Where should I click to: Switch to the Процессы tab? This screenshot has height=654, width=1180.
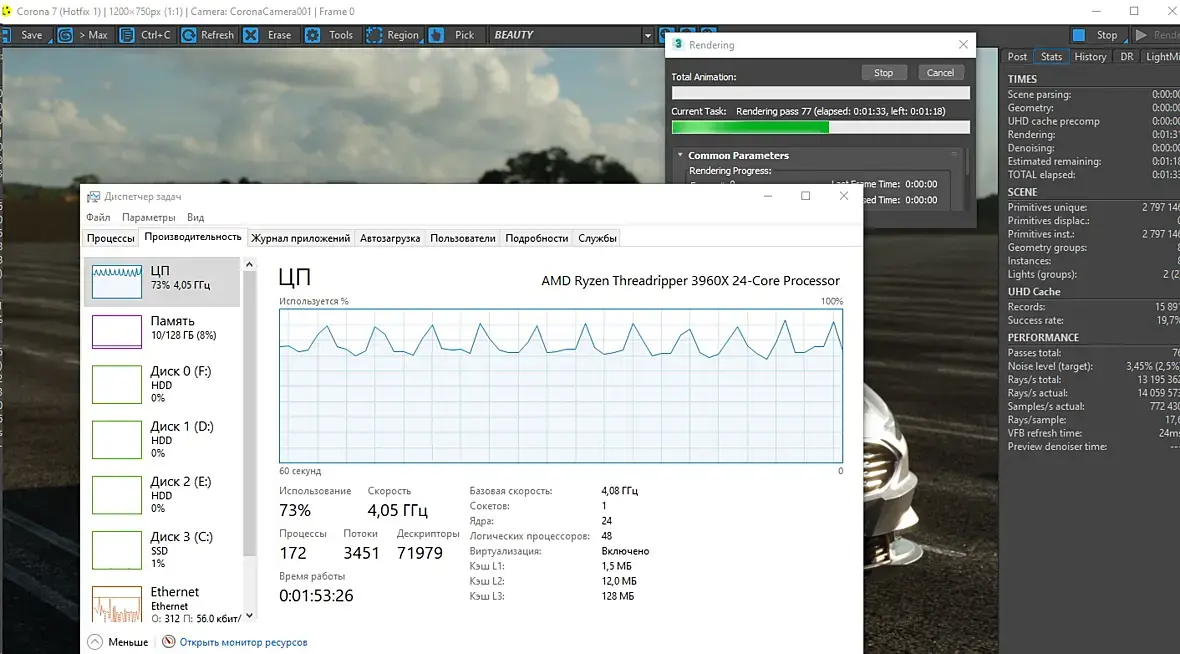click(111, 238)
